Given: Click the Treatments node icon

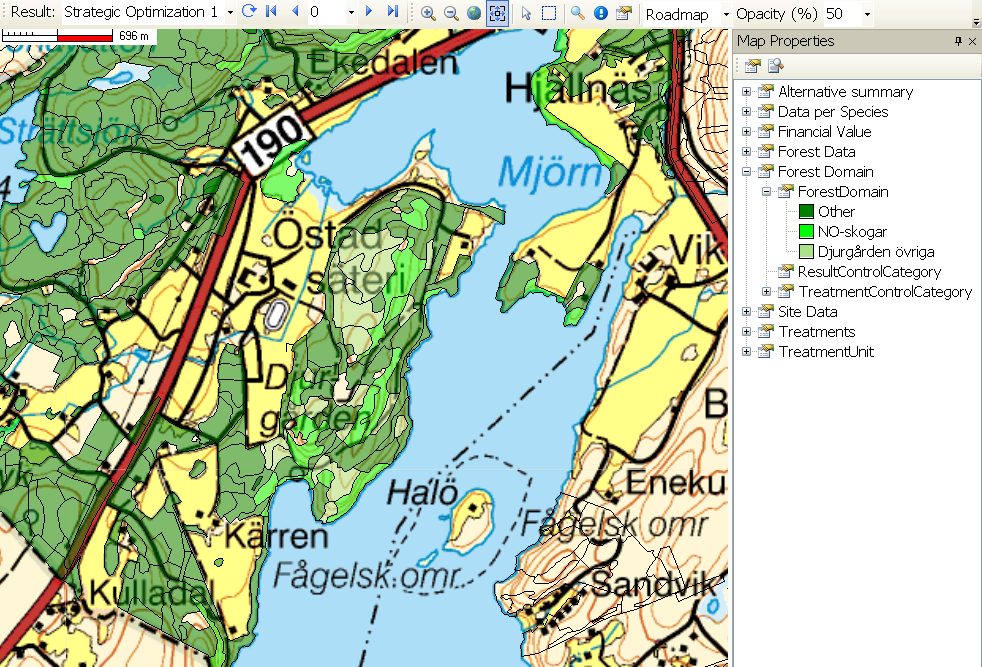Looking at the screenshot, I should (765, 332).
